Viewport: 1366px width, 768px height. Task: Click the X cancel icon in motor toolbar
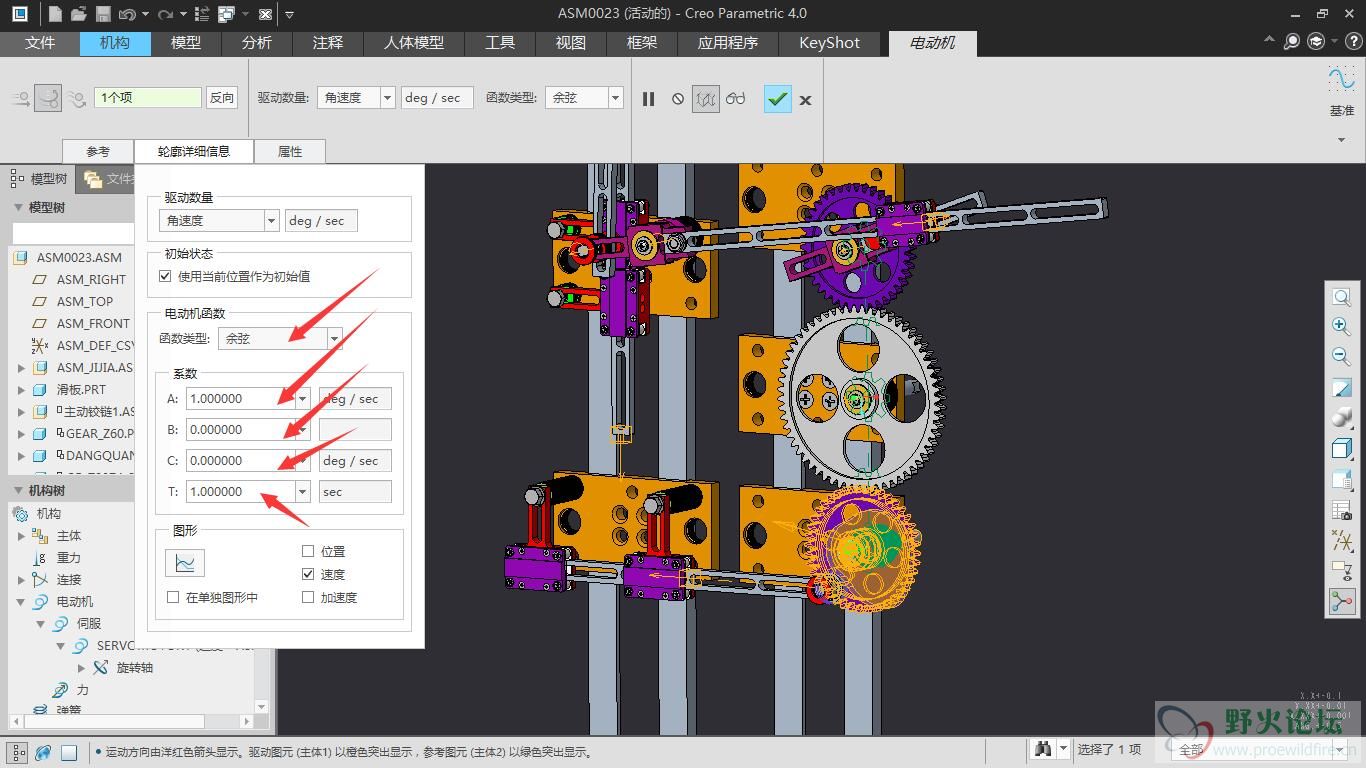[x=805, y=99]
